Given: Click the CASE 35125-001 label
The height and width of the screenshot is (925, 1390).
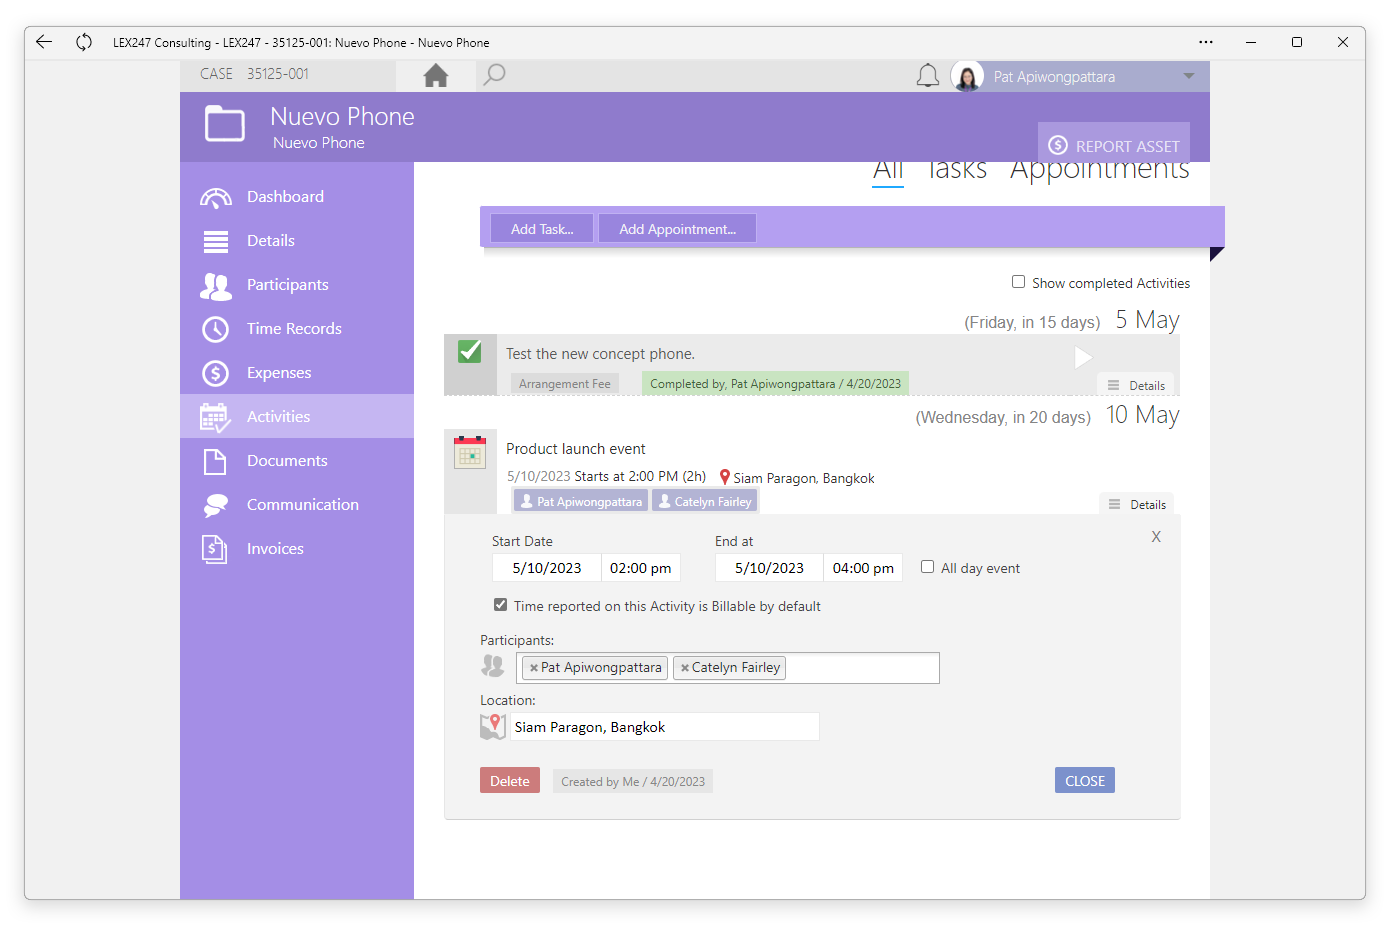Looking at the screenshot, I should pyautogui.click(x=255, y=74).
